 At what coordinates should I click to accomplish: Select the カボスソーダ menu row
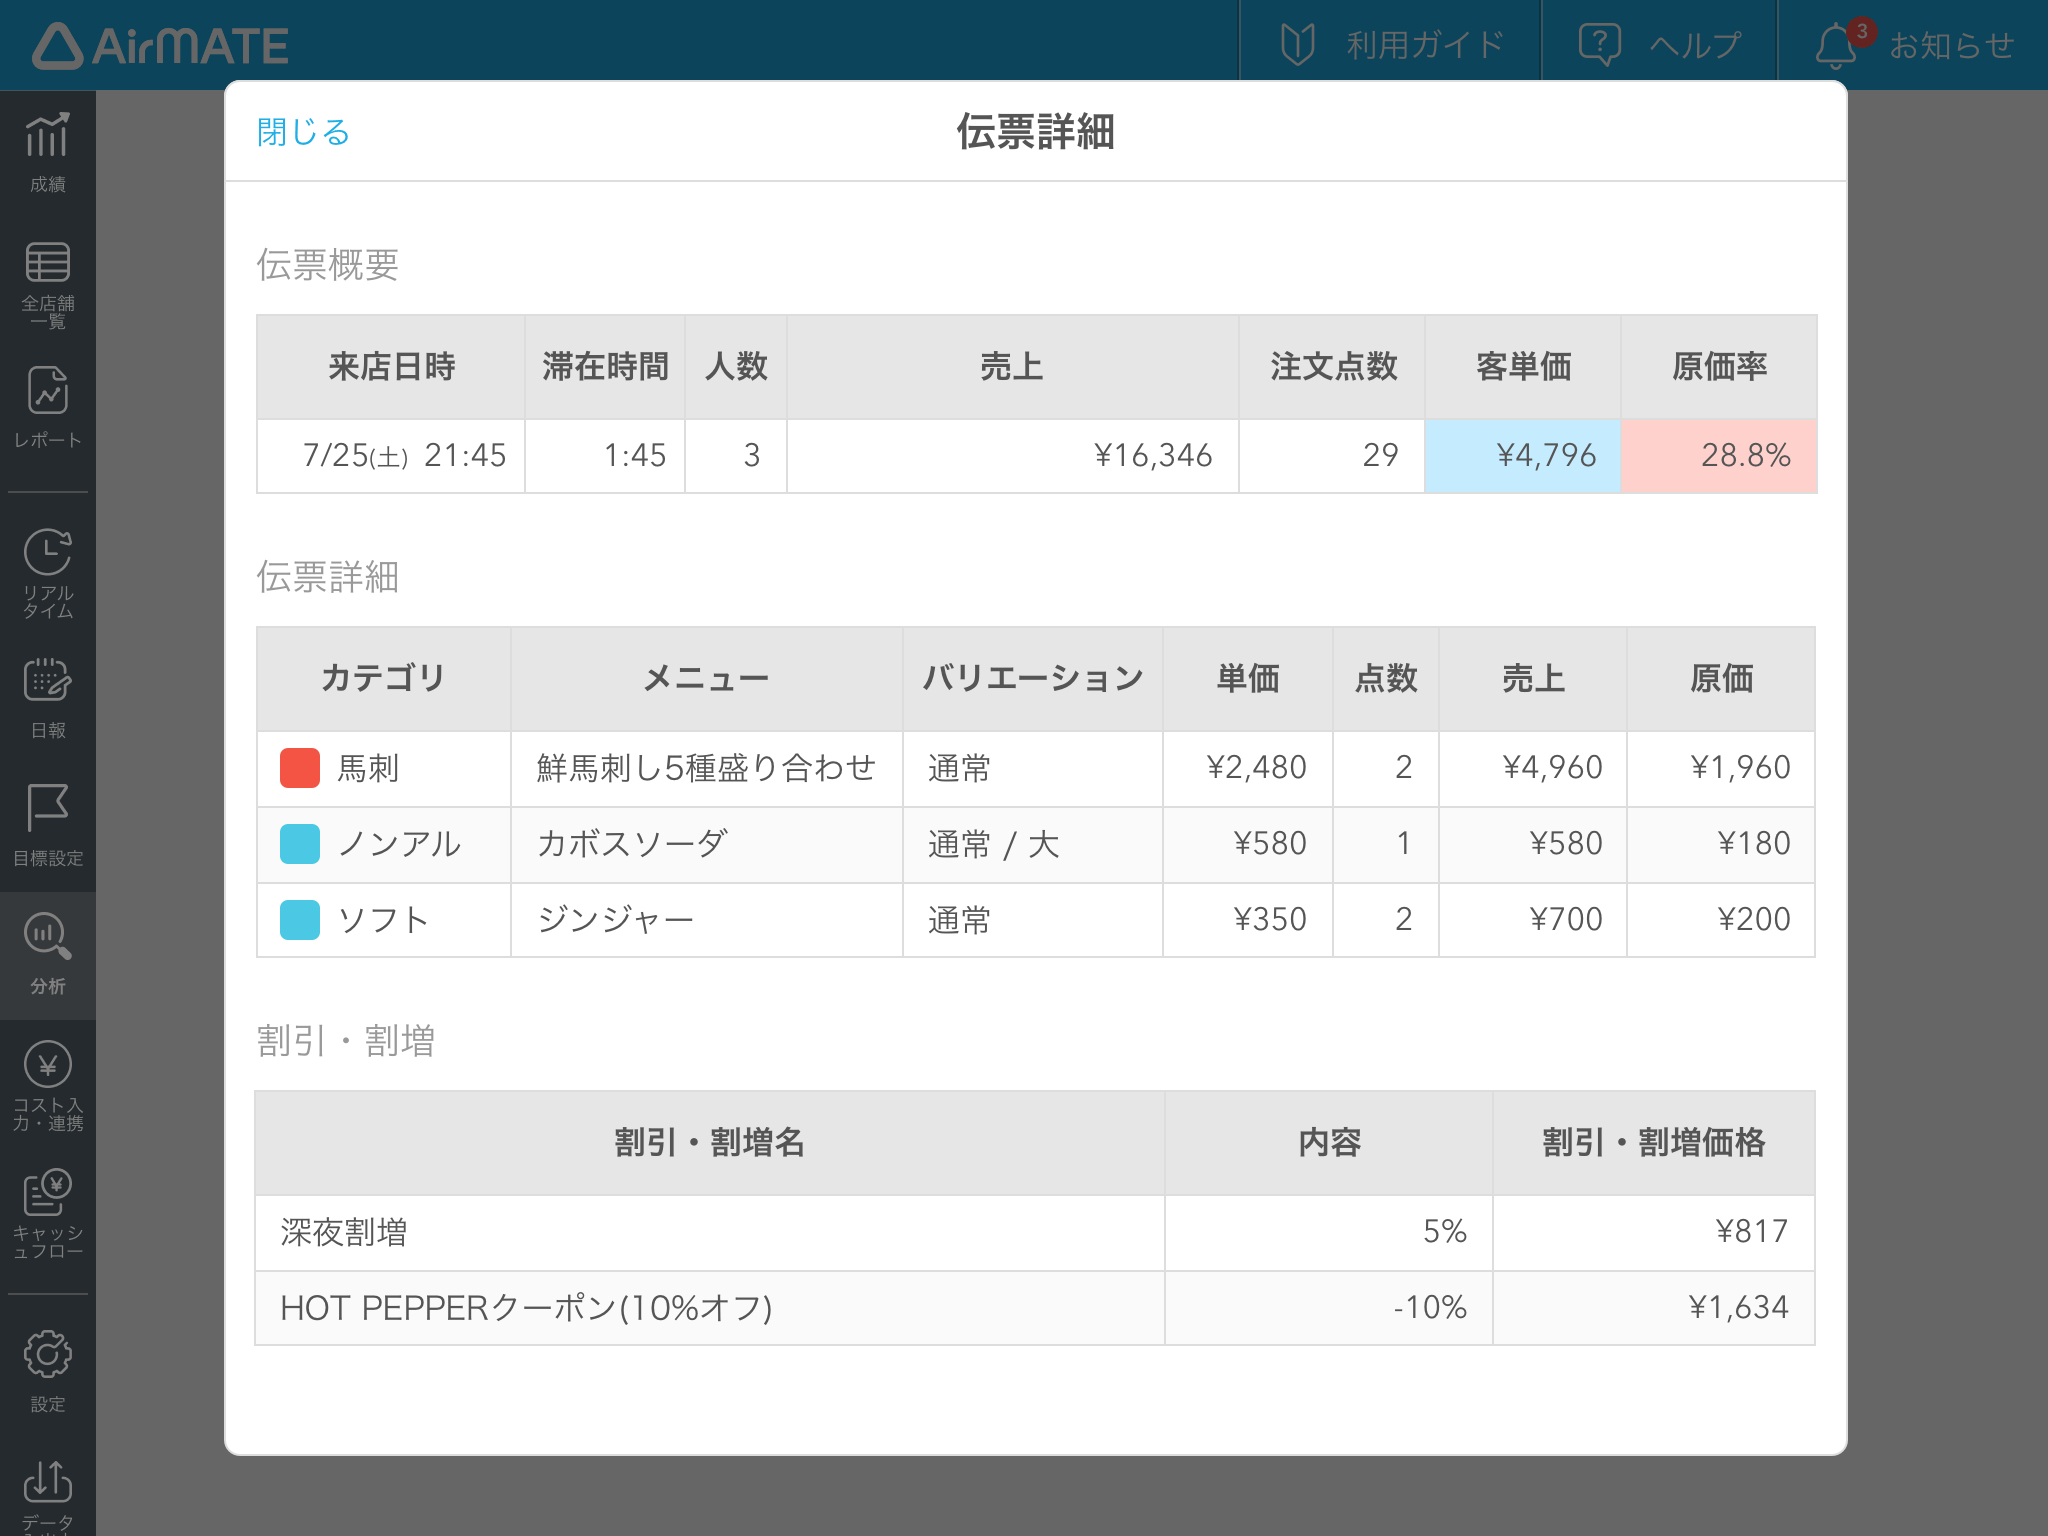click(1036, 844)
